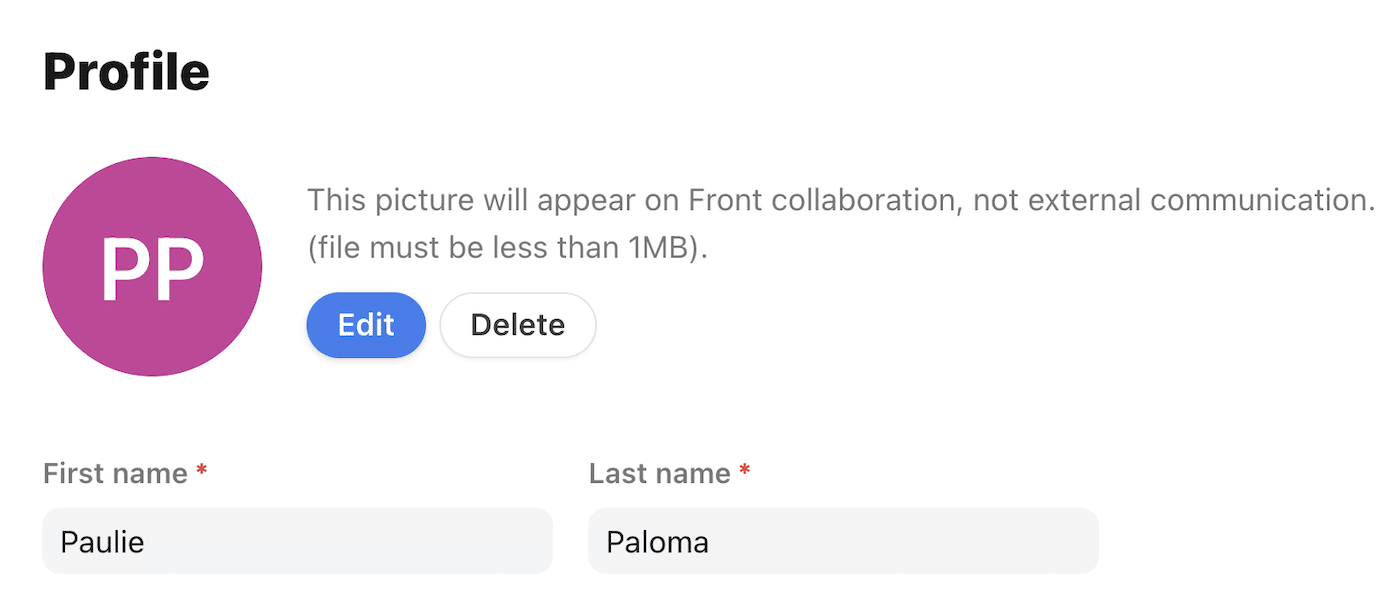
Task: Select the First name input field
Action: 297,540
